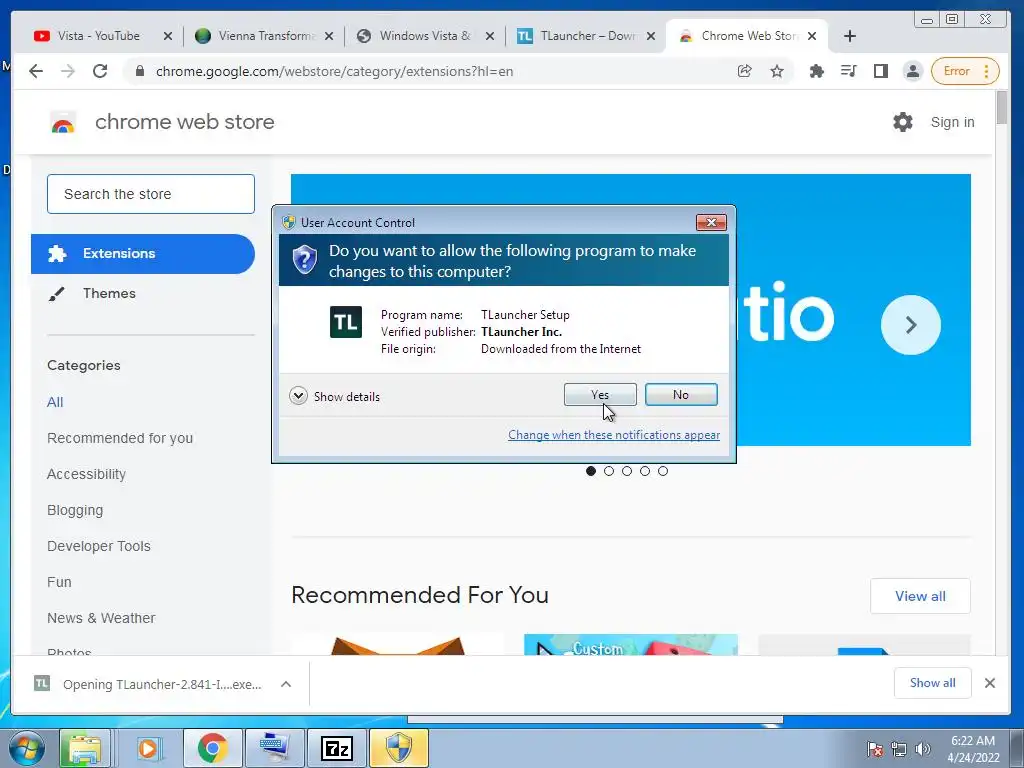Close the Vista - YouTube tab
Screen dimensions: 1024x768
pyautogui.click(x=168, y=36)
